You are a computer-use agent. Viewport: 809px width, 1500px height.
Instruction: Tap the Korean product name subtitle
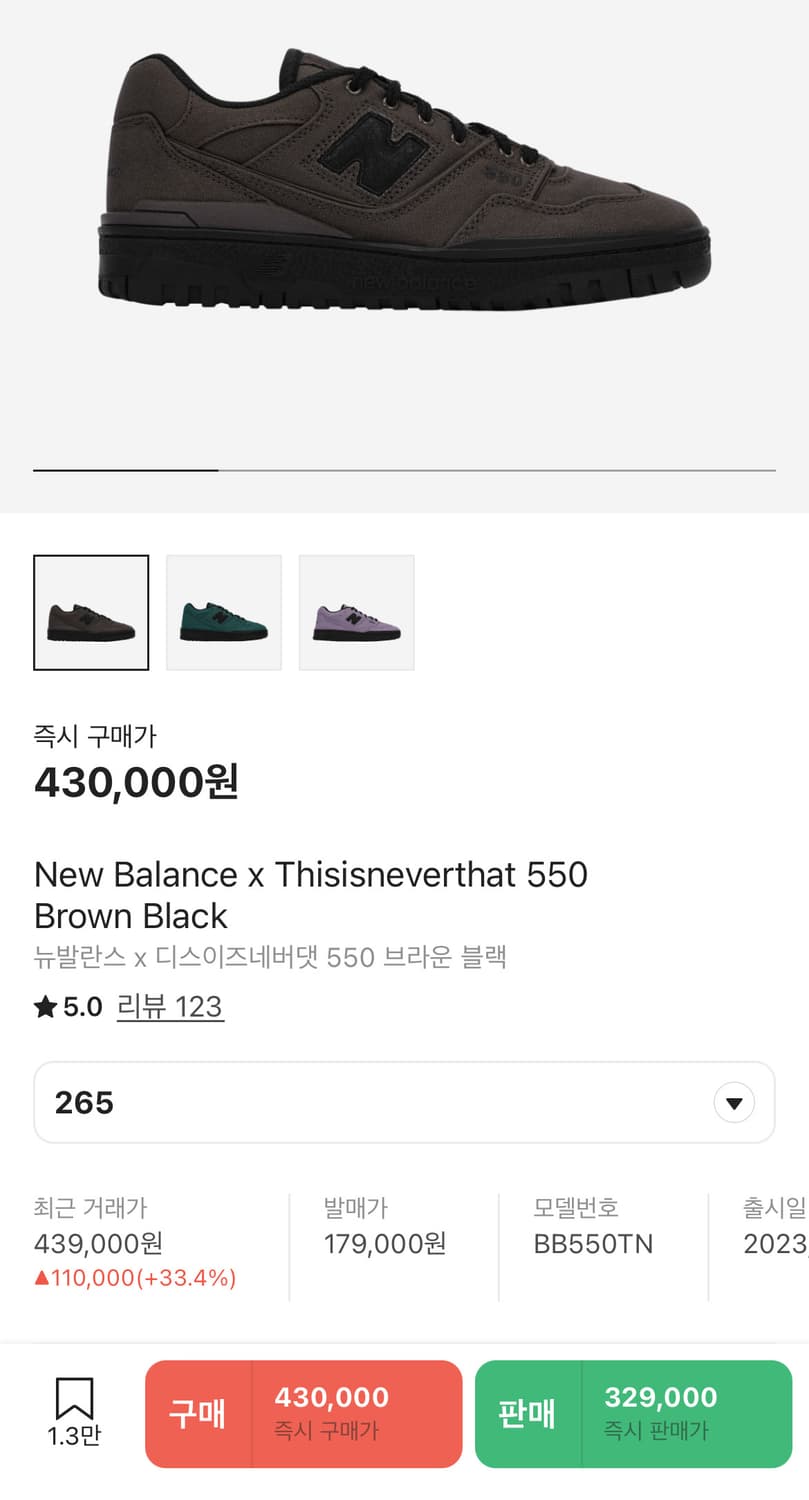(x=270, y=957)
